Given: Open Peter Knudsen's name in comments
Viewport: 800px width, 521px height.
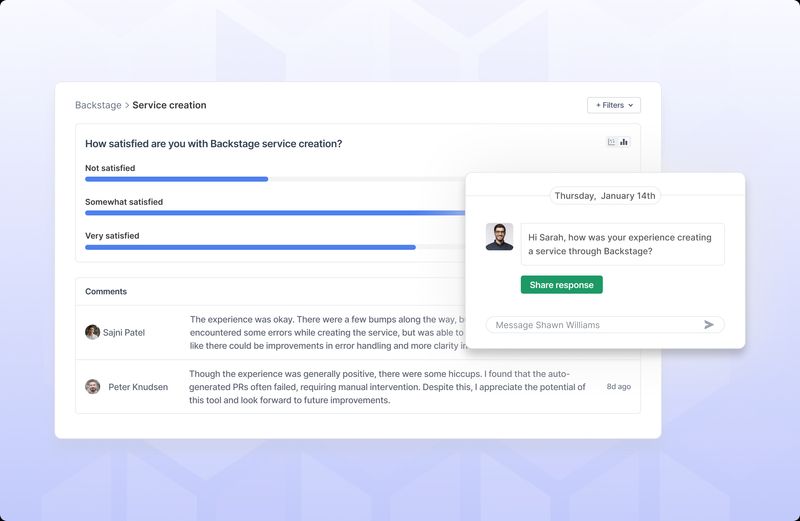Looking at the screenshot, I should click(x=137, y=387).
